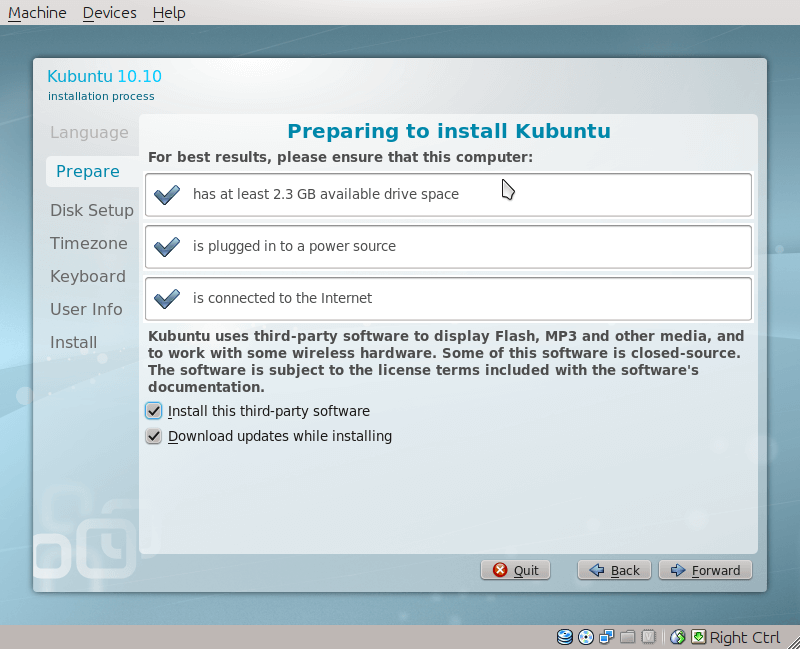Click the CD/DVD optical drive status icon

(586, 637)
